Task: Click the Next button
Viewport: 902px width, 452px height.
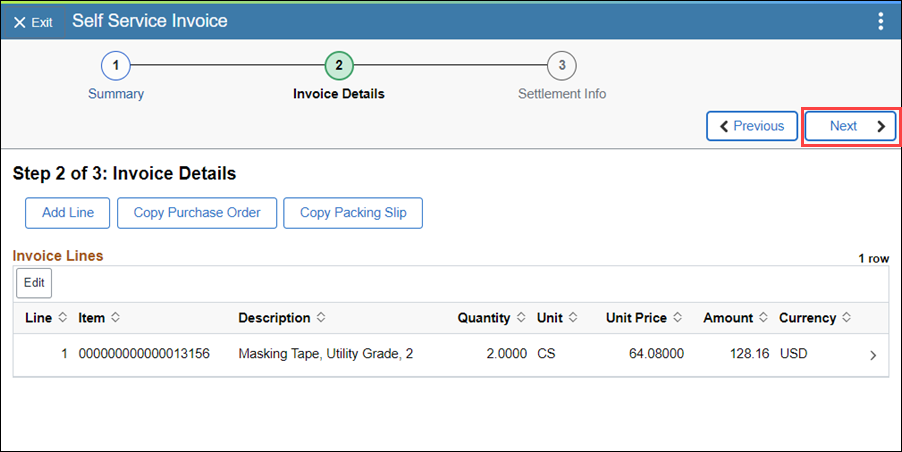Action: tap(850, 126)
